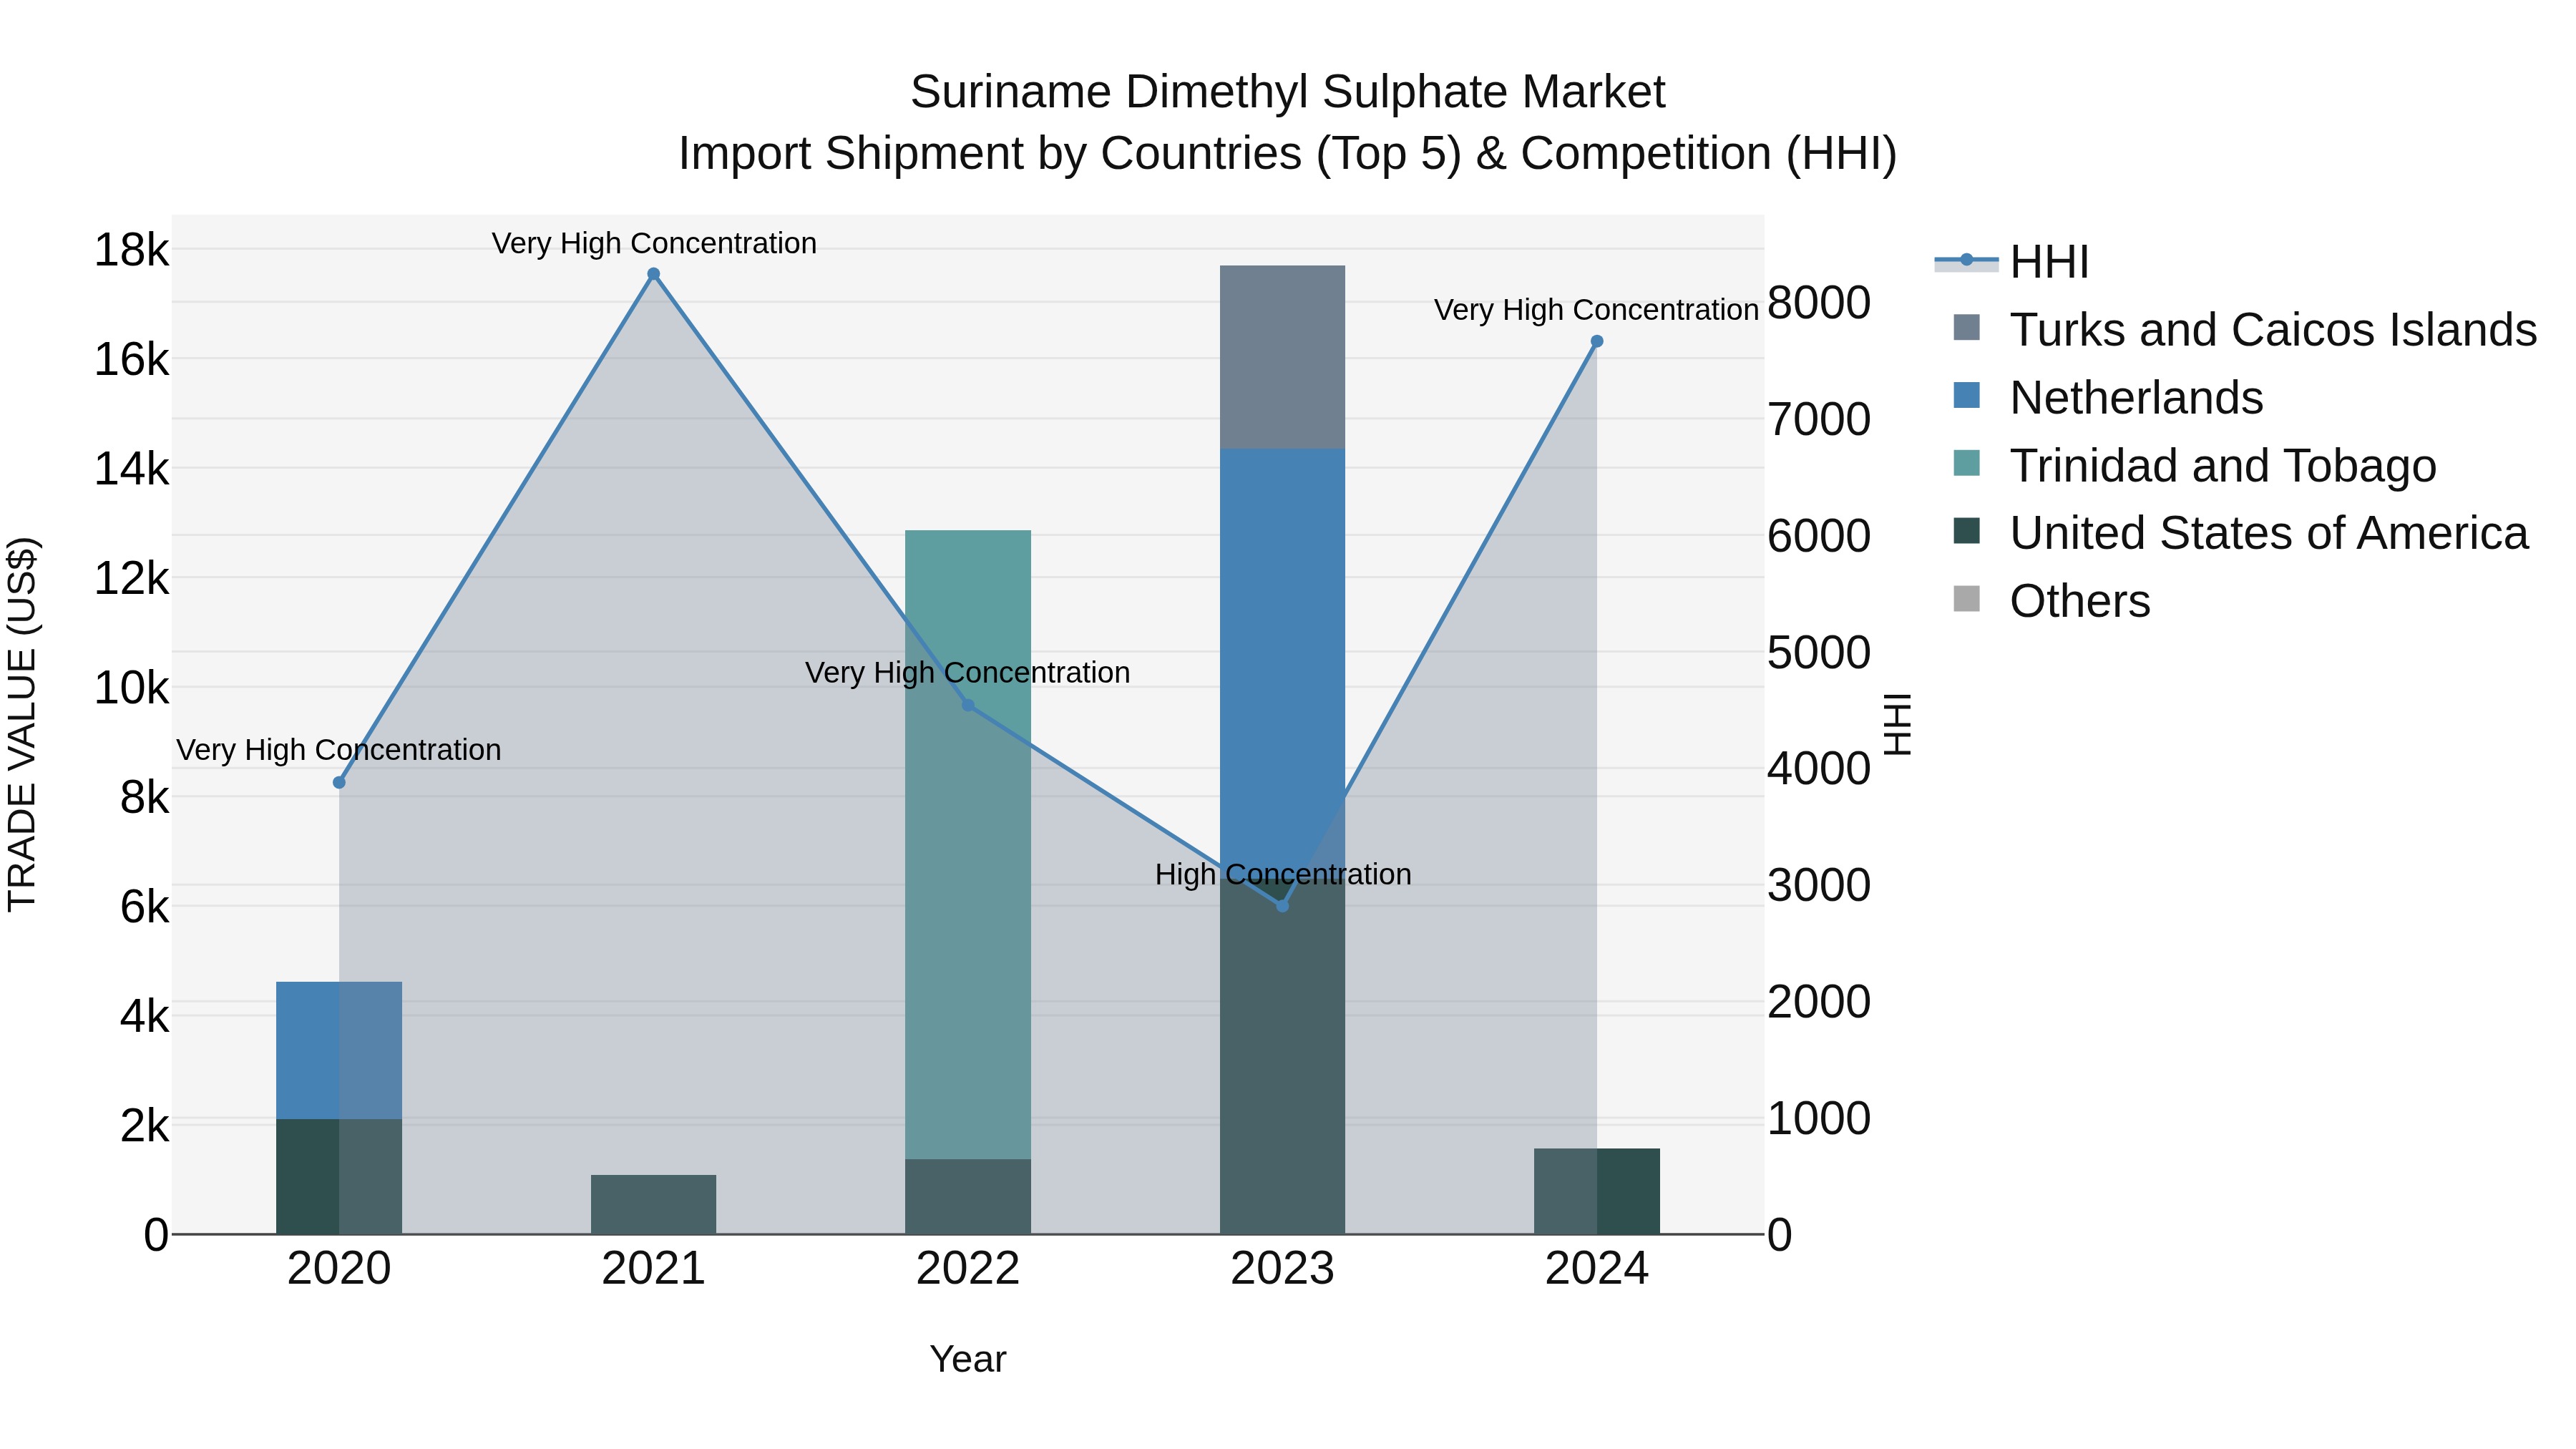This screenshot has width=2576, height=1449.
Task: Click the '1000' right axis tick
Action: click(1819, 1118)
